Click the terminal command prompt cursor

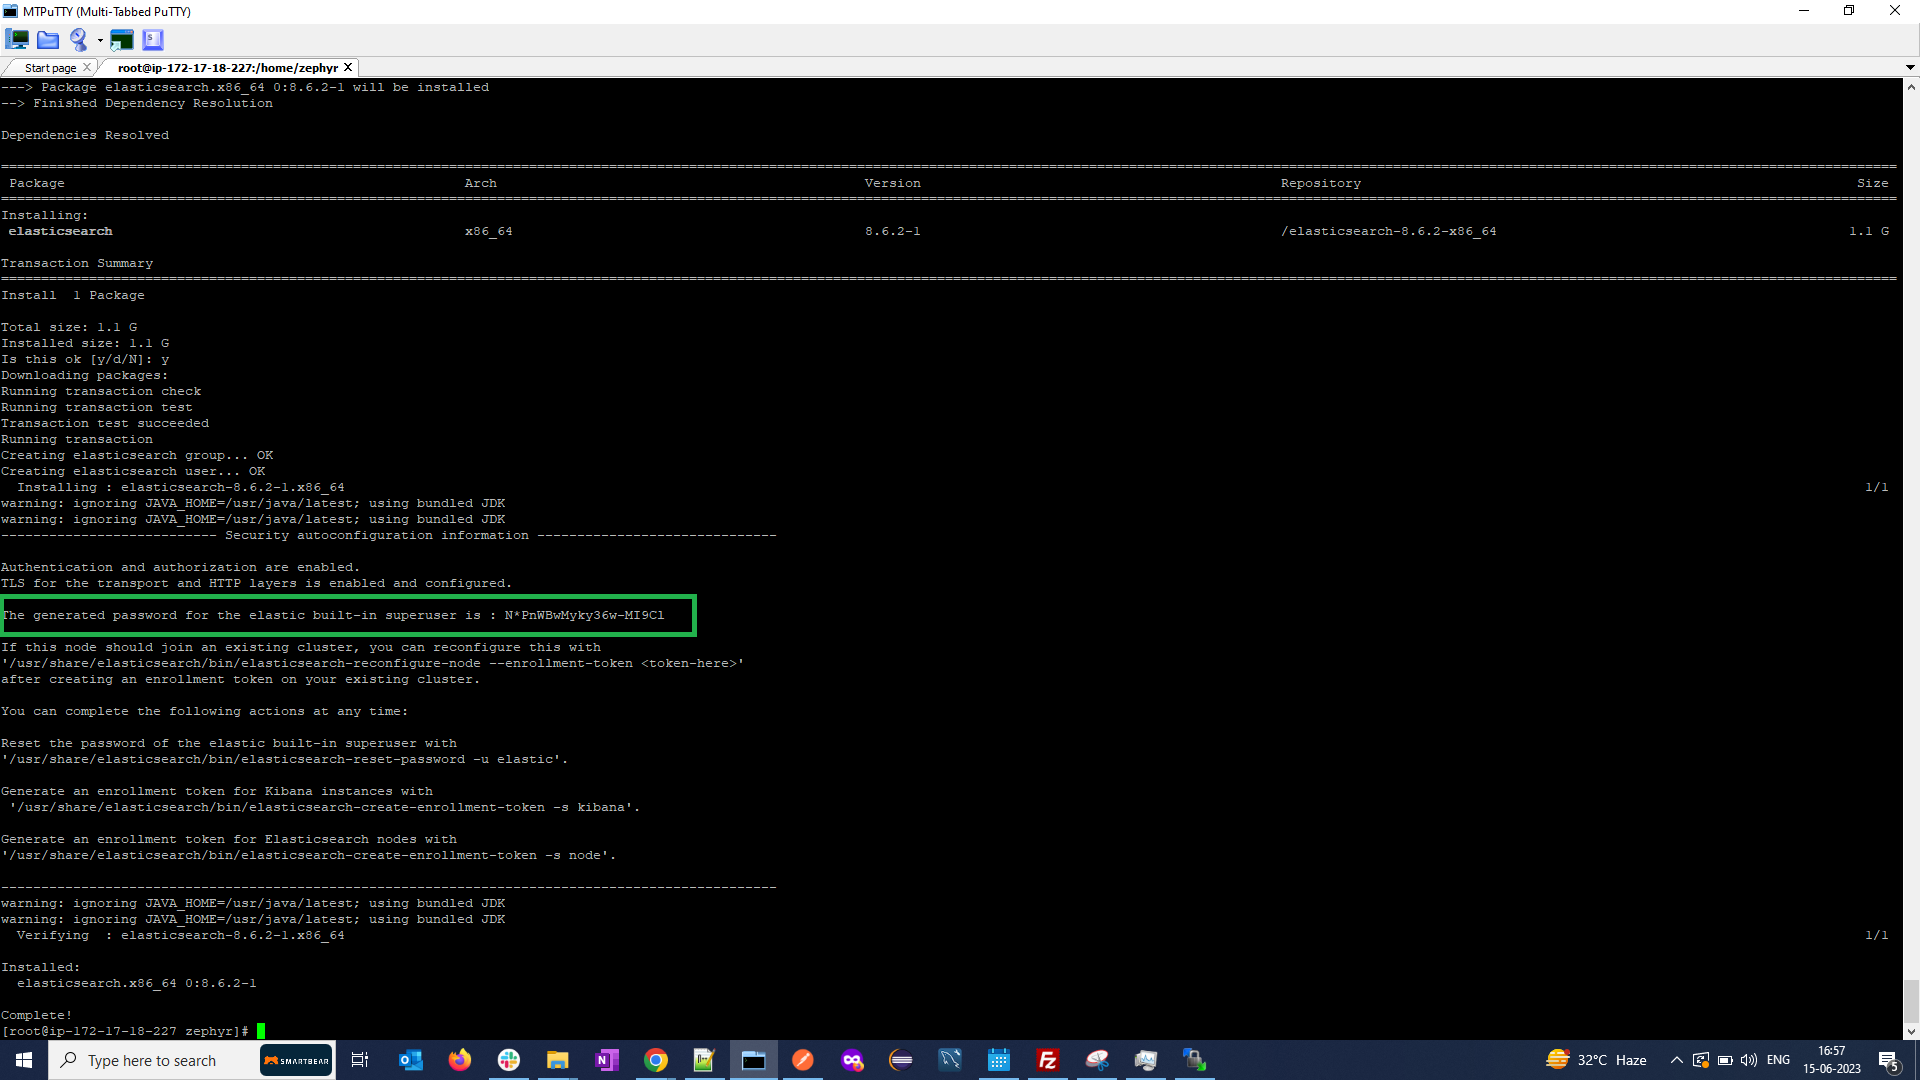261,1031
